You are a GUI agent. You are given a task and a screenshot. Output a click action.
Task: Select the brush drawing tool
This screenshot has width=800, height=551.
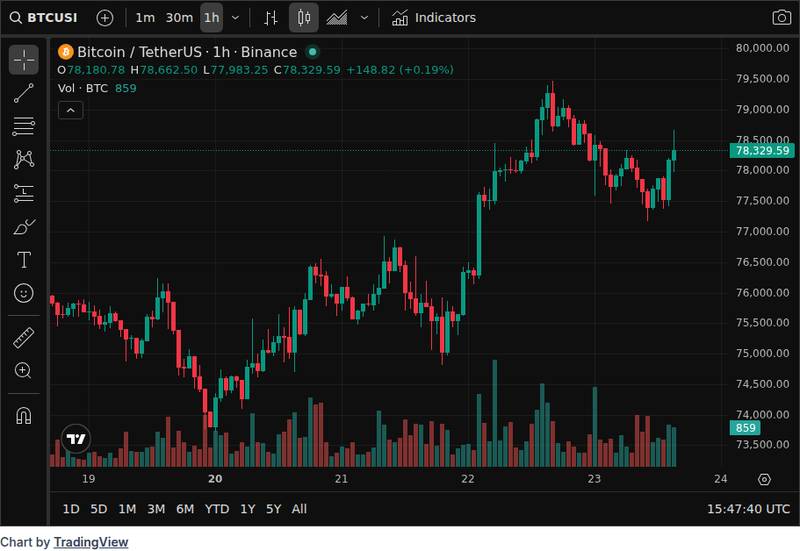[x=23, y=227]
